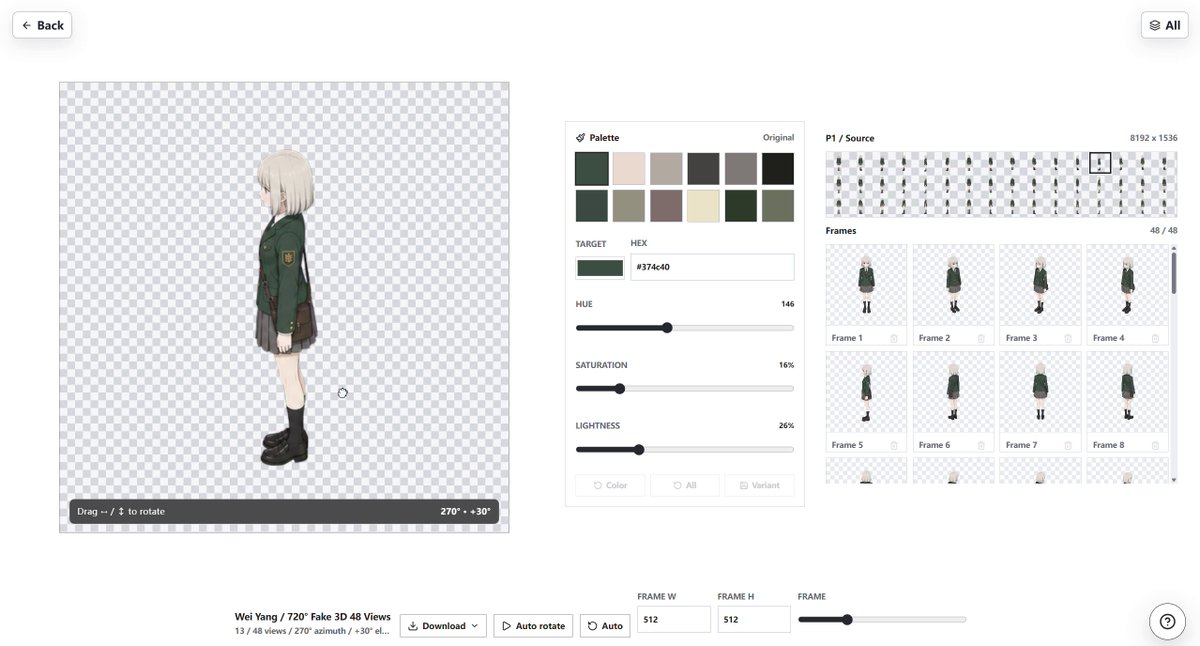Open the Frame 7 thumbnail
1200x646 pixels.
click(x=1041, y=394)
